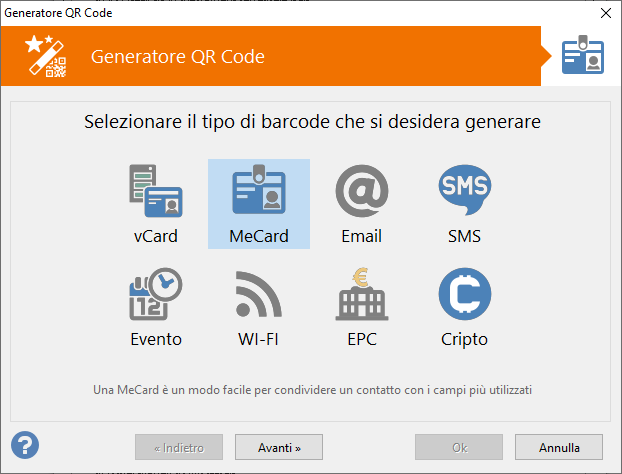Close the Generatore QR Code dialog
The height and width of the screenshot is (474, 622).
604,13
